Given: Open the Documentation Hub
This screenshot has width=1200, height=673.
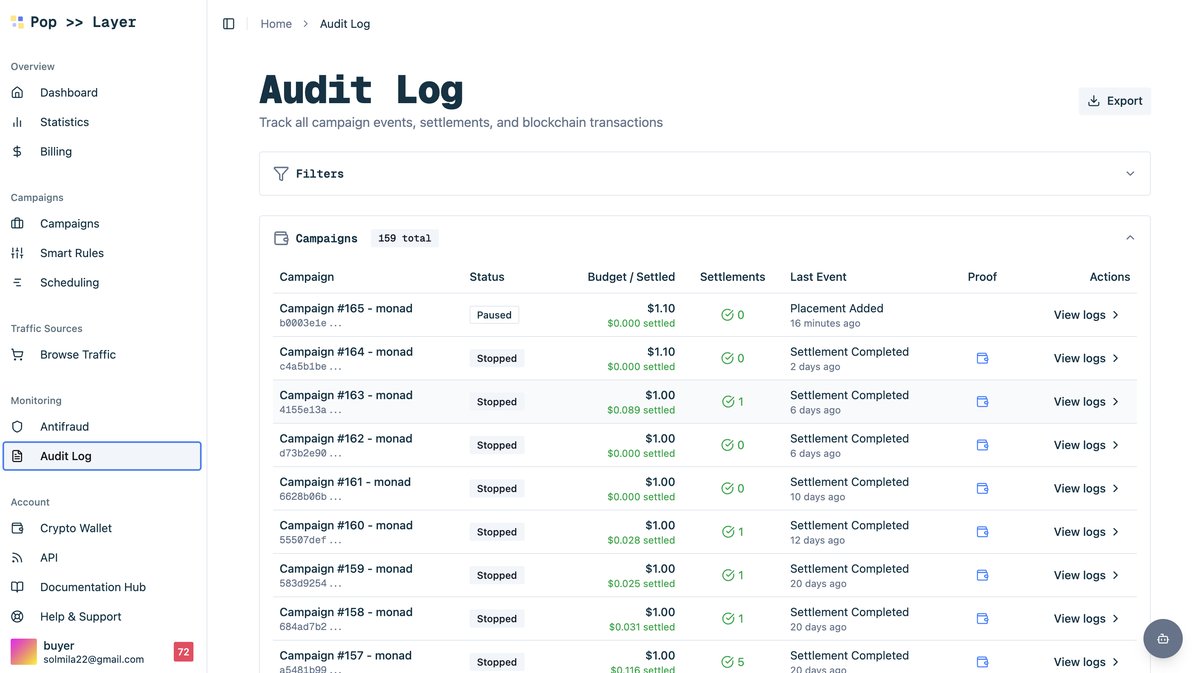Looking at the screenshot, I should (x=92, y=587).
